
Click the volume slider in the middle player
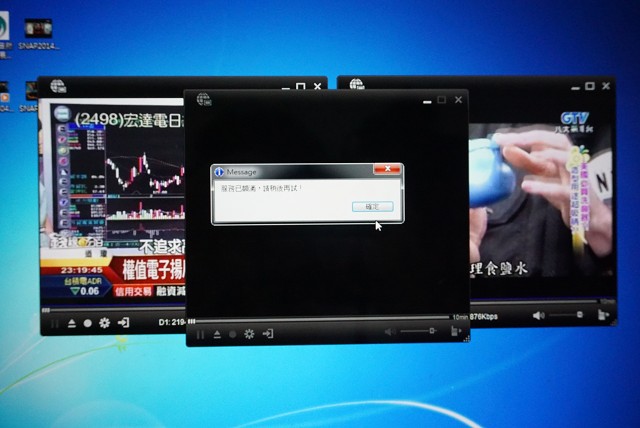click(x=418, y=331)
